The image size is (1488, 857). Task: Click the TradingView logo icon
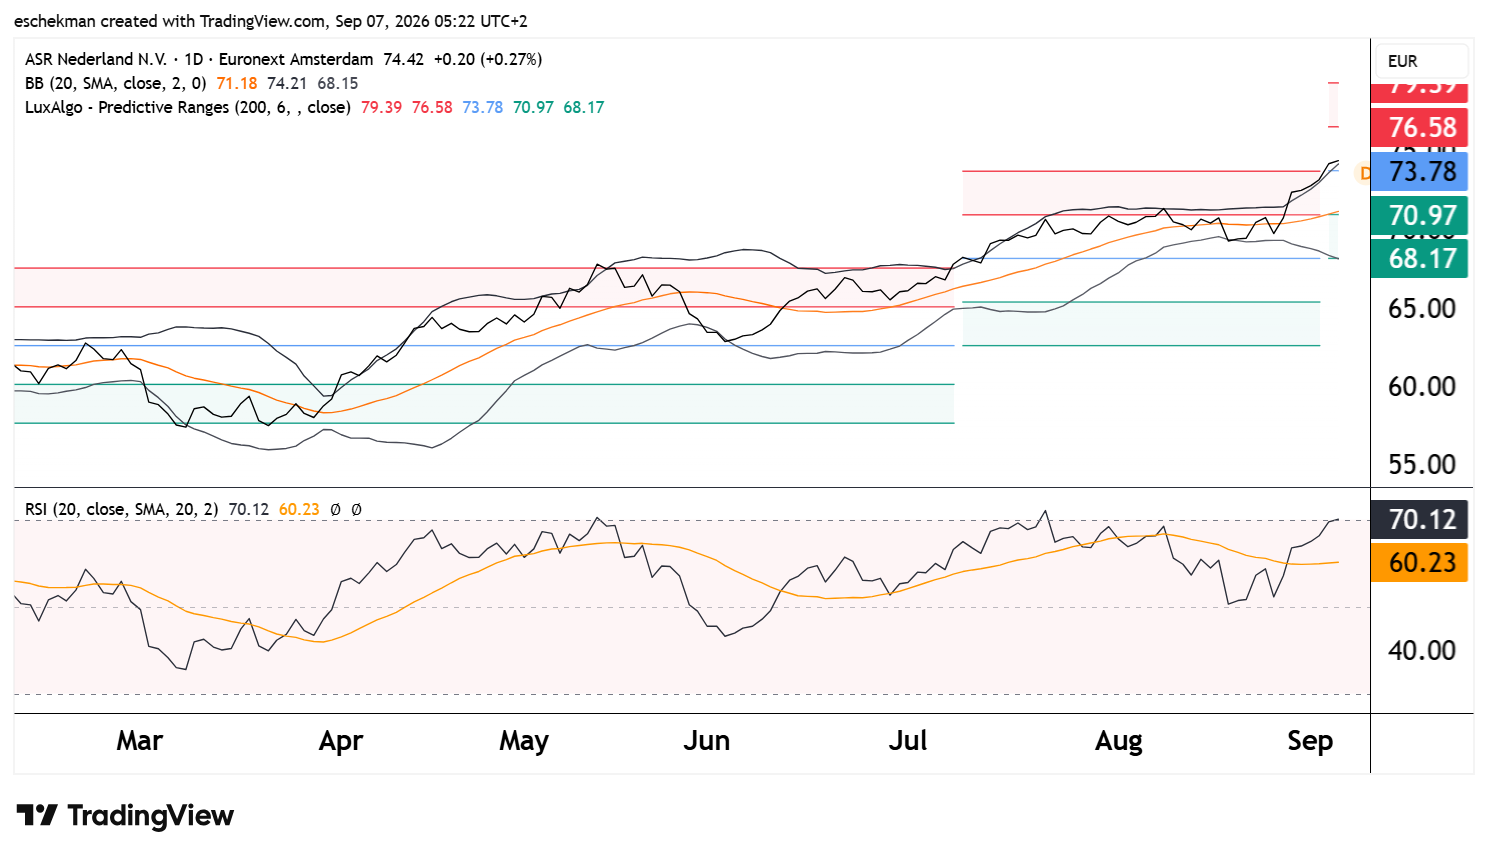(x=38, y=816)
